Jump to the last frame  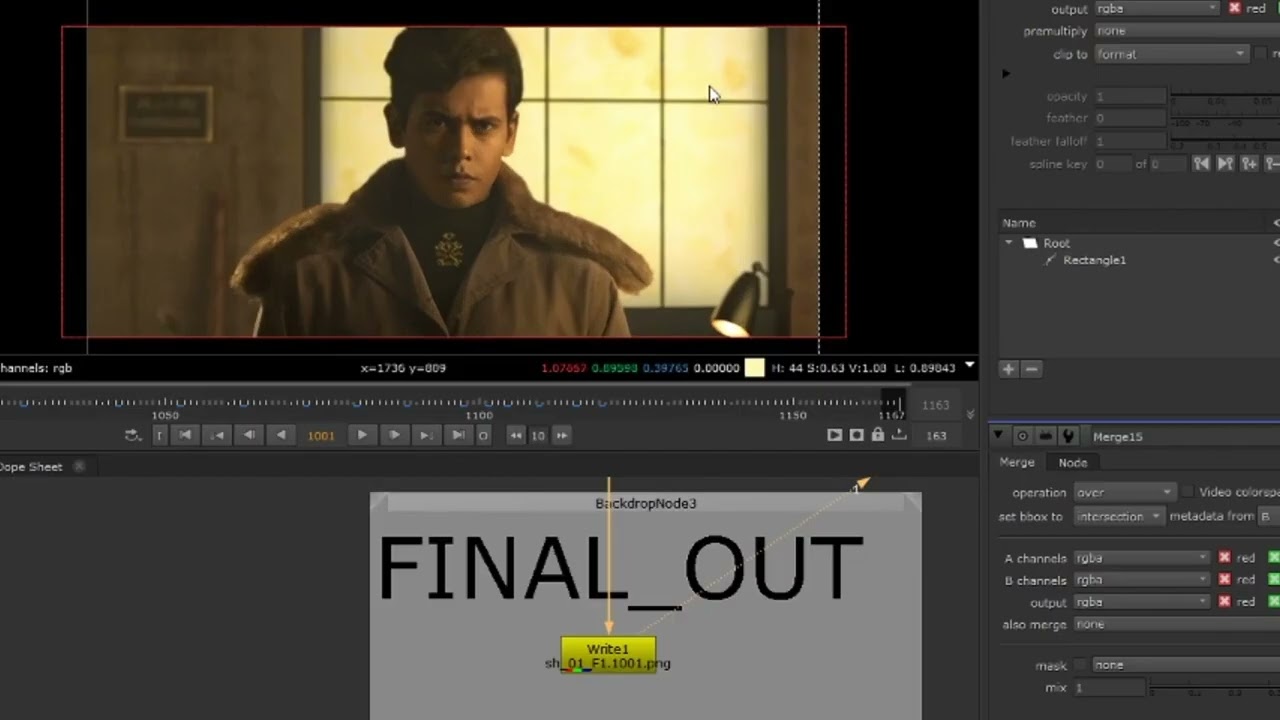pyautogui.click(x=458, y=435)
